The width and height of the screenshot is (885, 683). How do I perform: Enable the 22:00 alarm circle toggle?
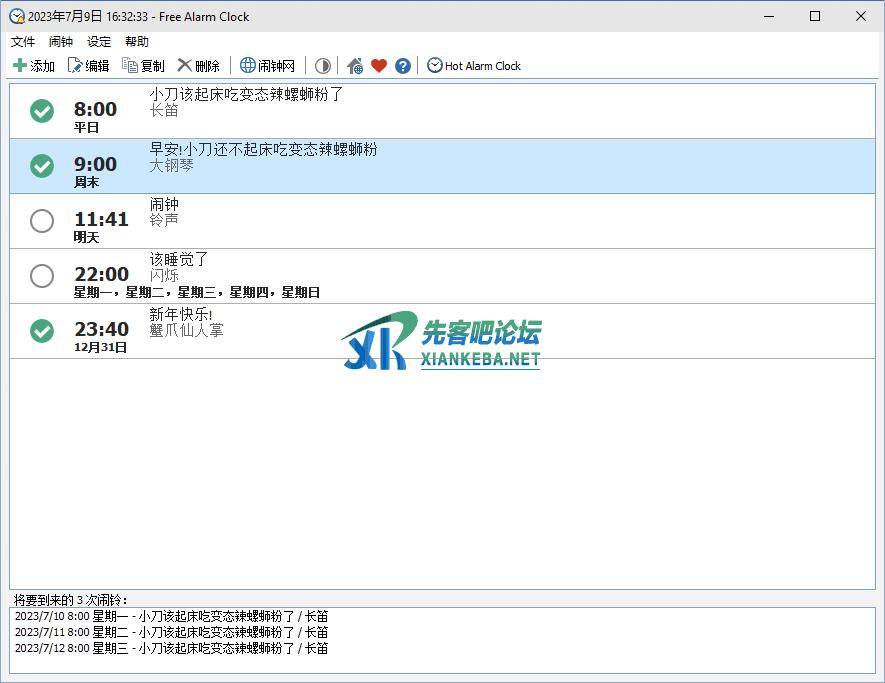pos(42,276)
